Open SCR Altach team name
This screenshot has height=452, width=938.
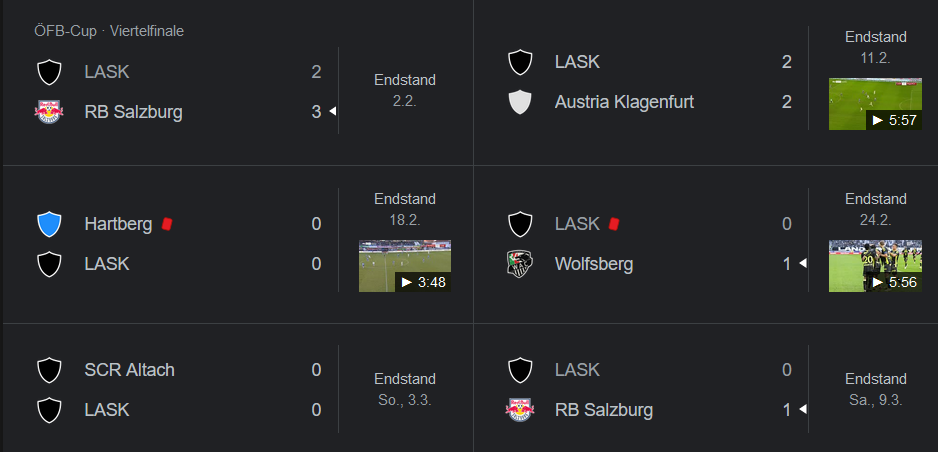coord(129,370)
